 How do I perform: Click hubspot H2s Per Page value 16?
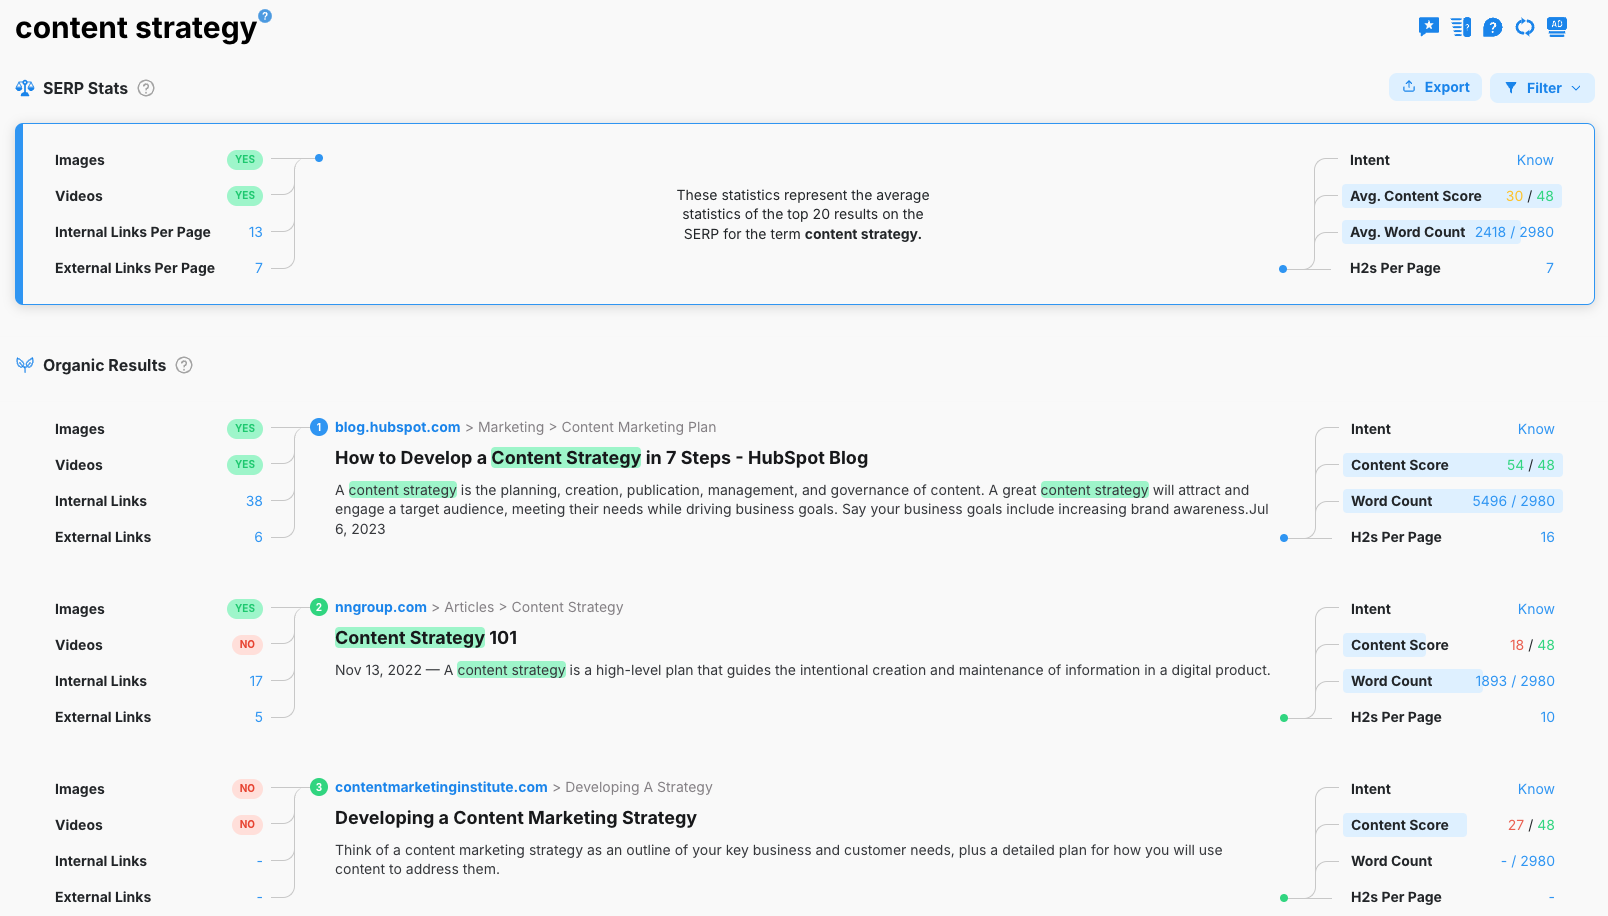pos(1547,537)
